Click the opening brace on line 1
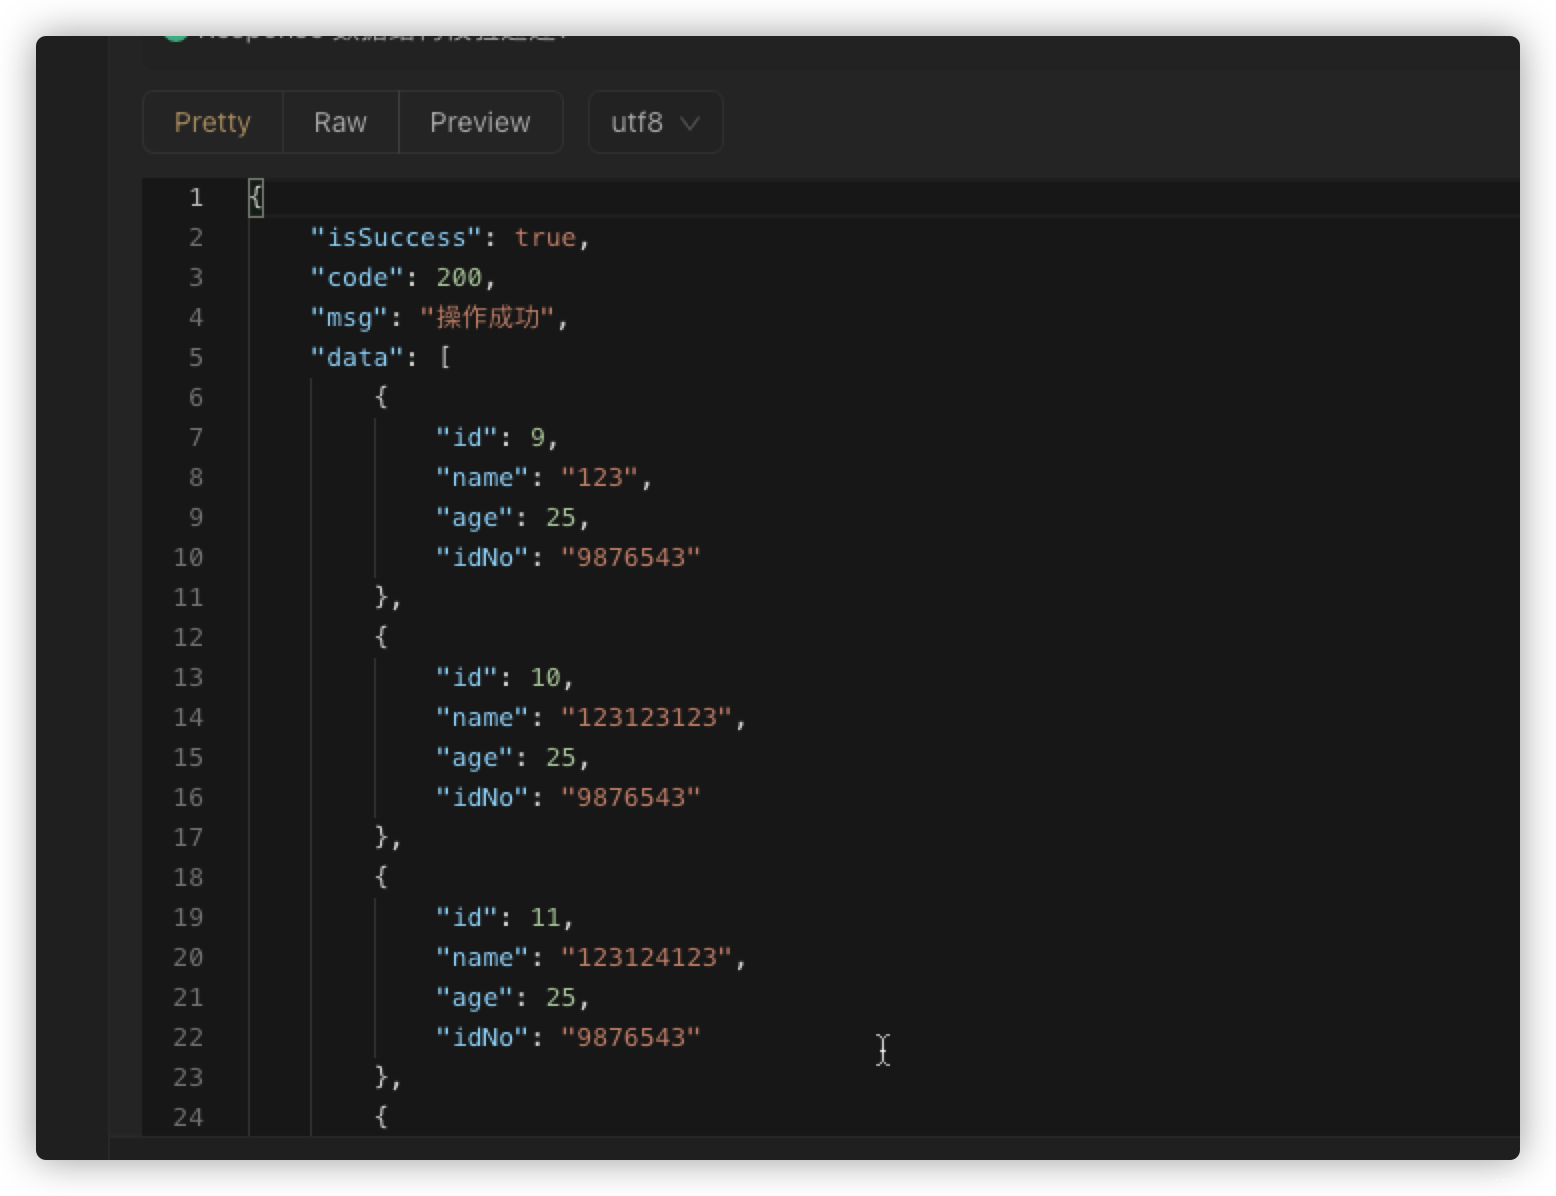The width and height of the screenshot is (1556, 1196). 256,198
